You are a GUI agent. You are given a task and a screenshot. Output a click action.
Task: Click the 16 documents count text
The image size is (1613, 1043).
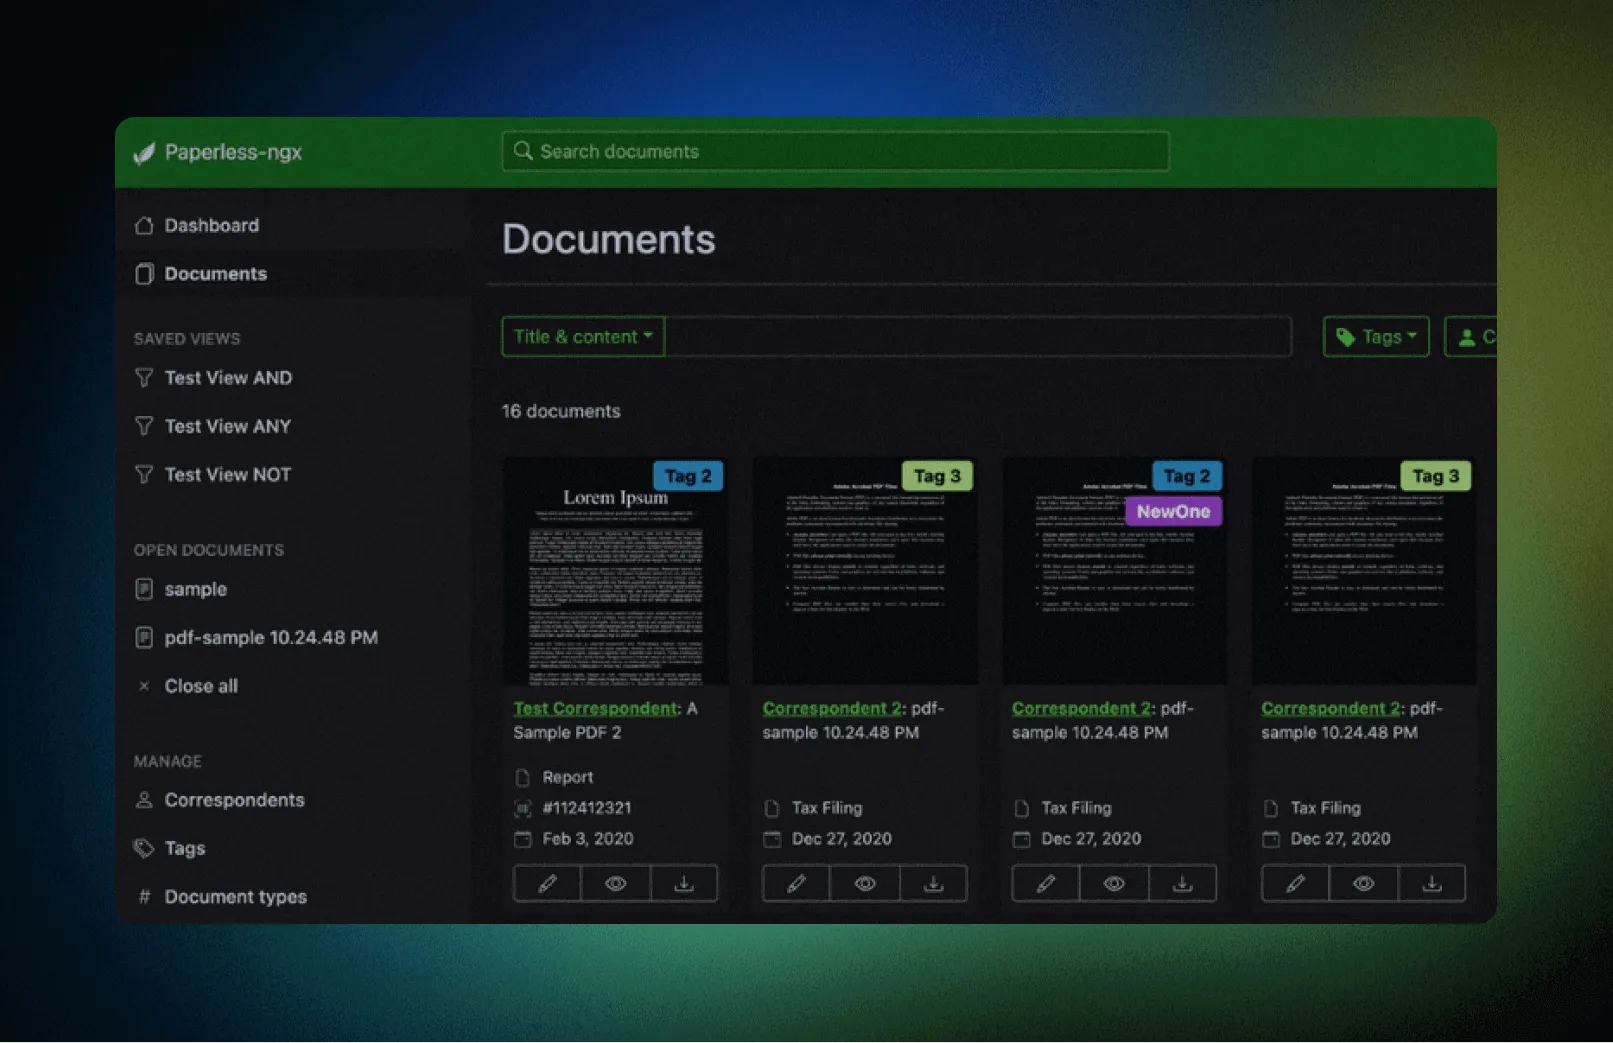click(x=561, y=411)
